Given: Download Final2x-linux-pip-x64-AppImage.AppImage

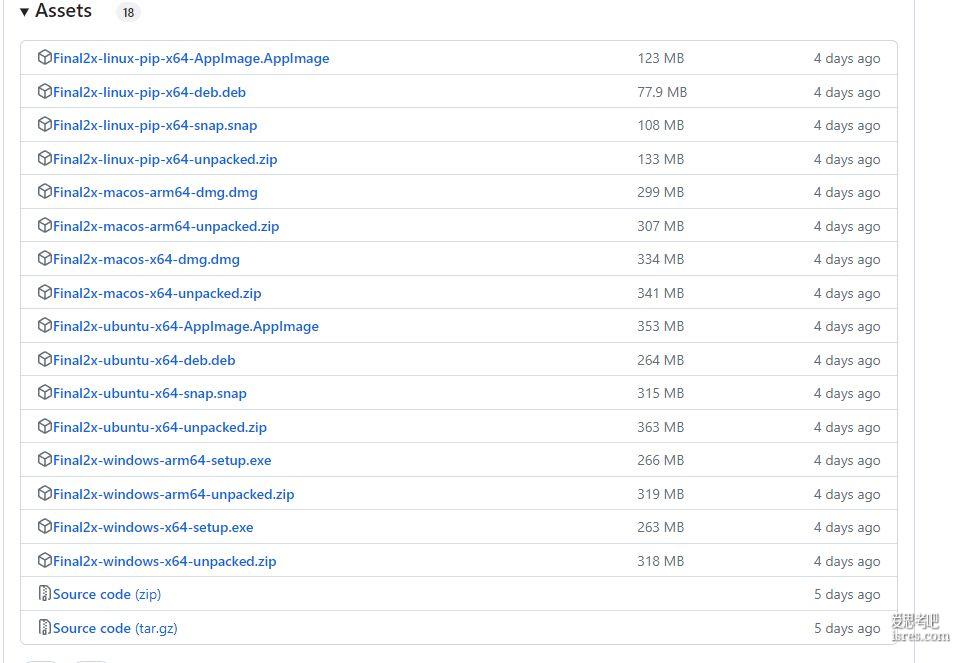Looking at the screenshot, I should pyautogui.click(x=191, y=58).
